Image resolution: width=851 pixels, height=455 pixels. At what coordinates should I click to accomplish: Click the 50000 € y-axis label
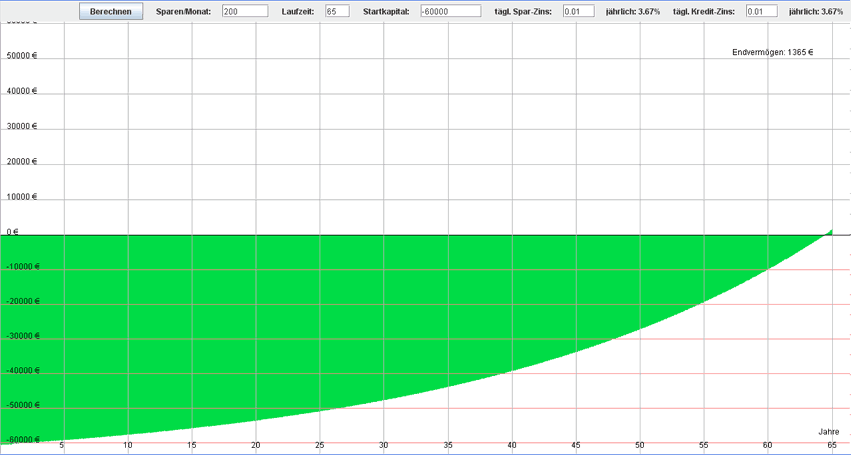(21, 56)
